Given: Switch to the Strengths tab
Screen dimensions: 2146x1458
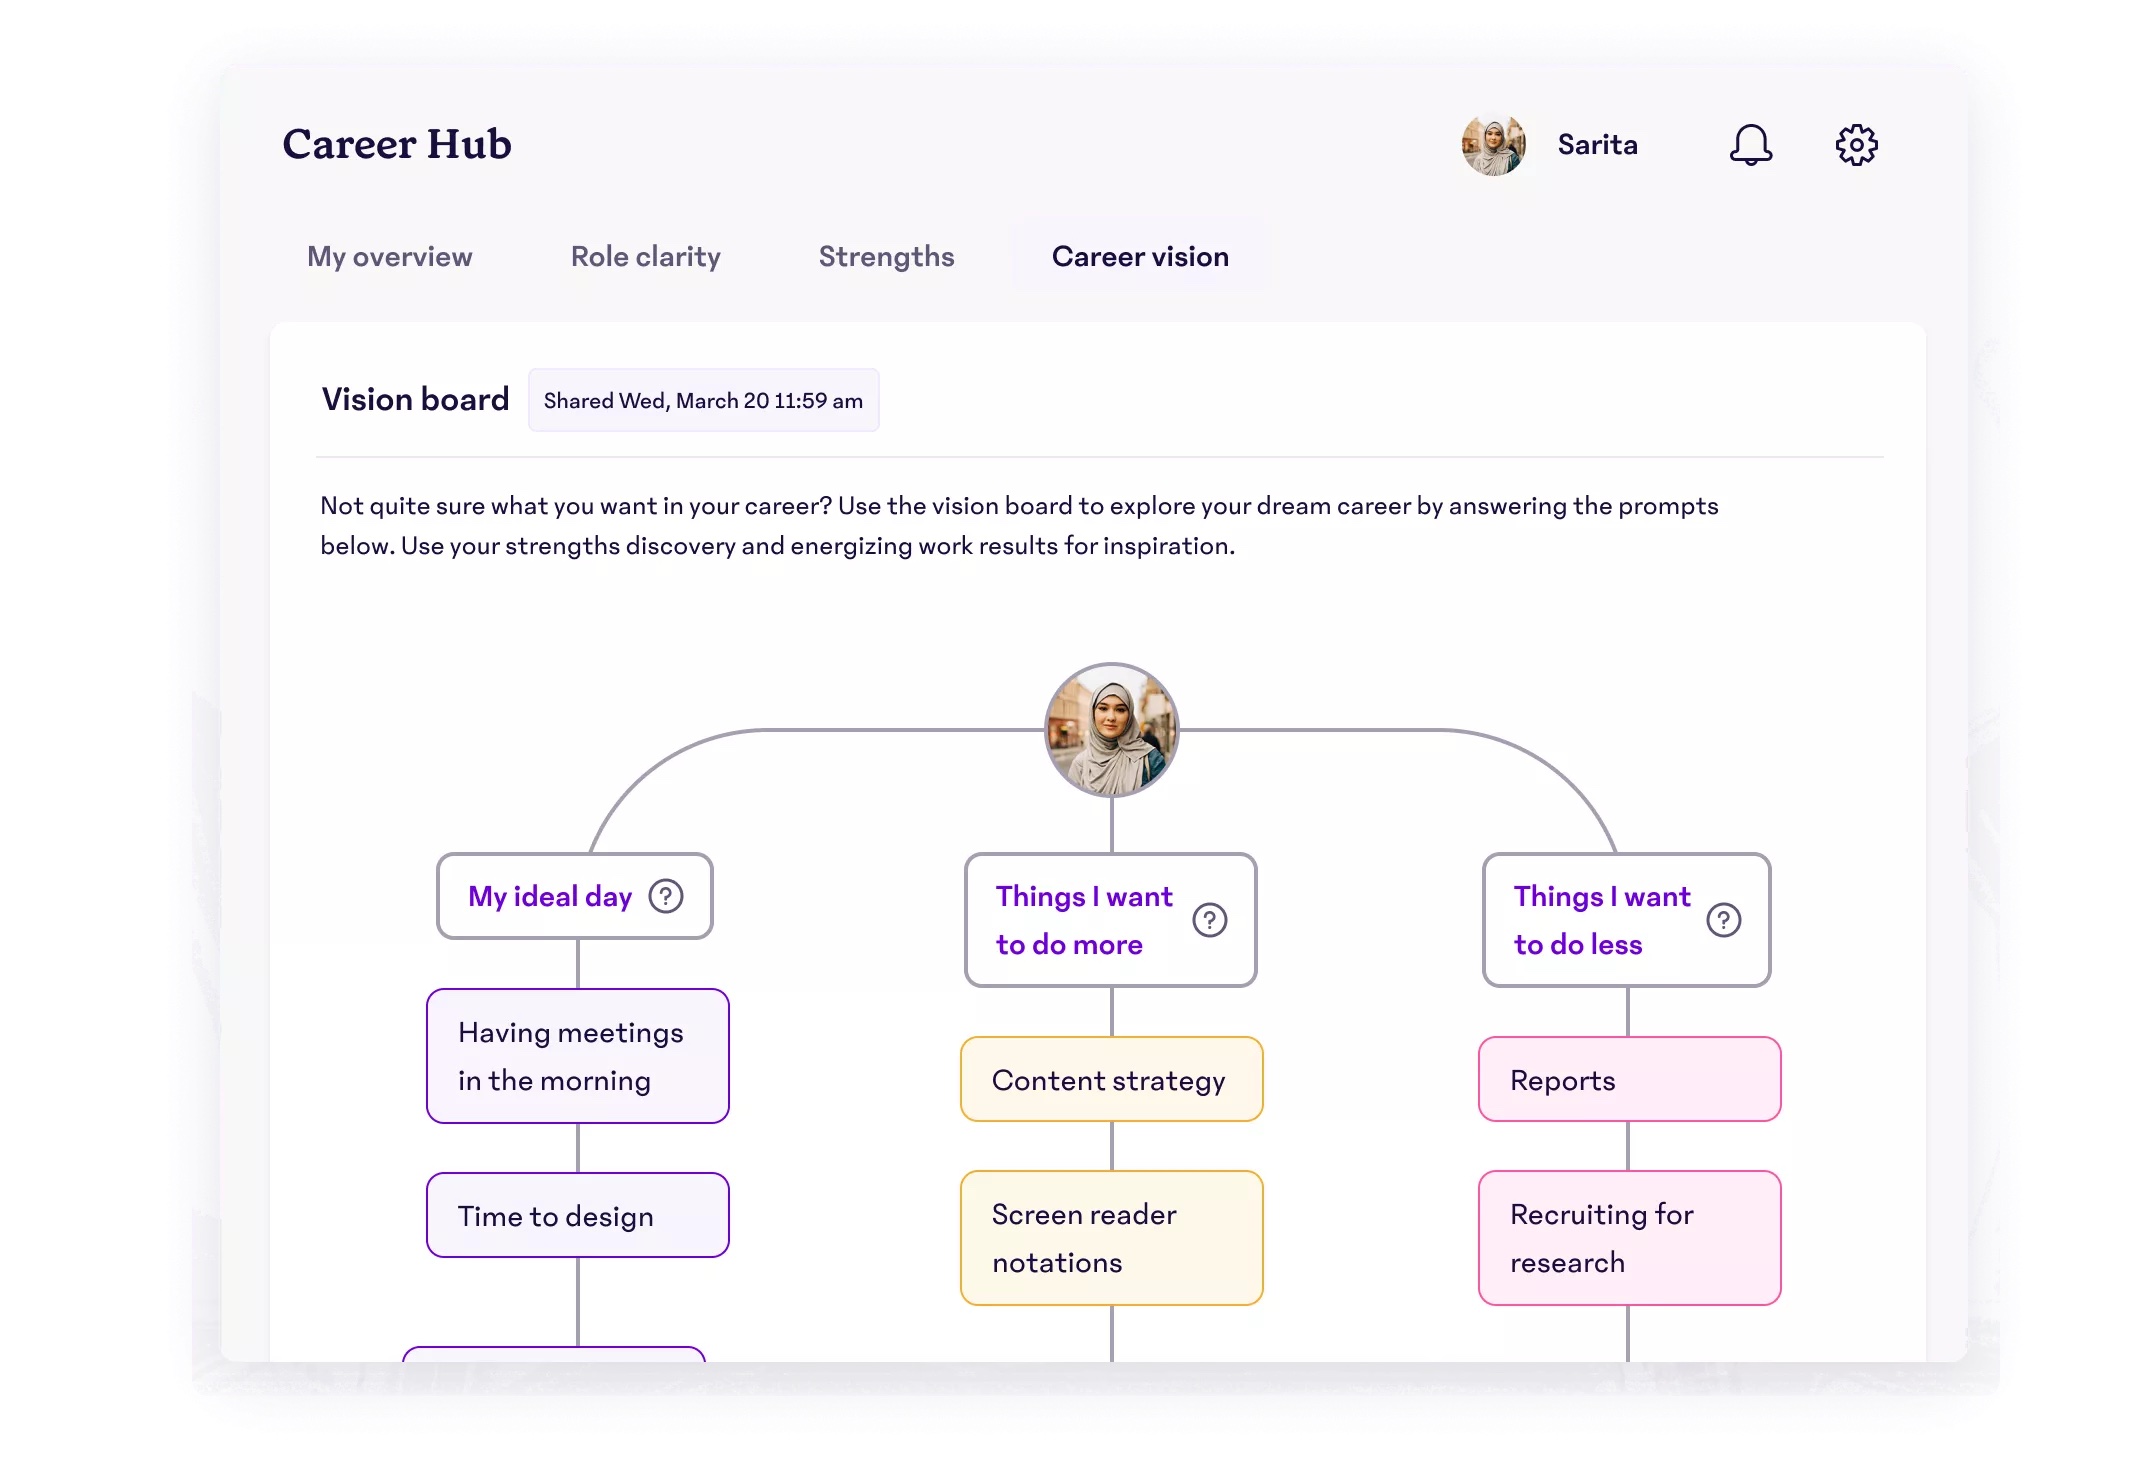Looking at the screenshot, I should click(x=885, y=255).
